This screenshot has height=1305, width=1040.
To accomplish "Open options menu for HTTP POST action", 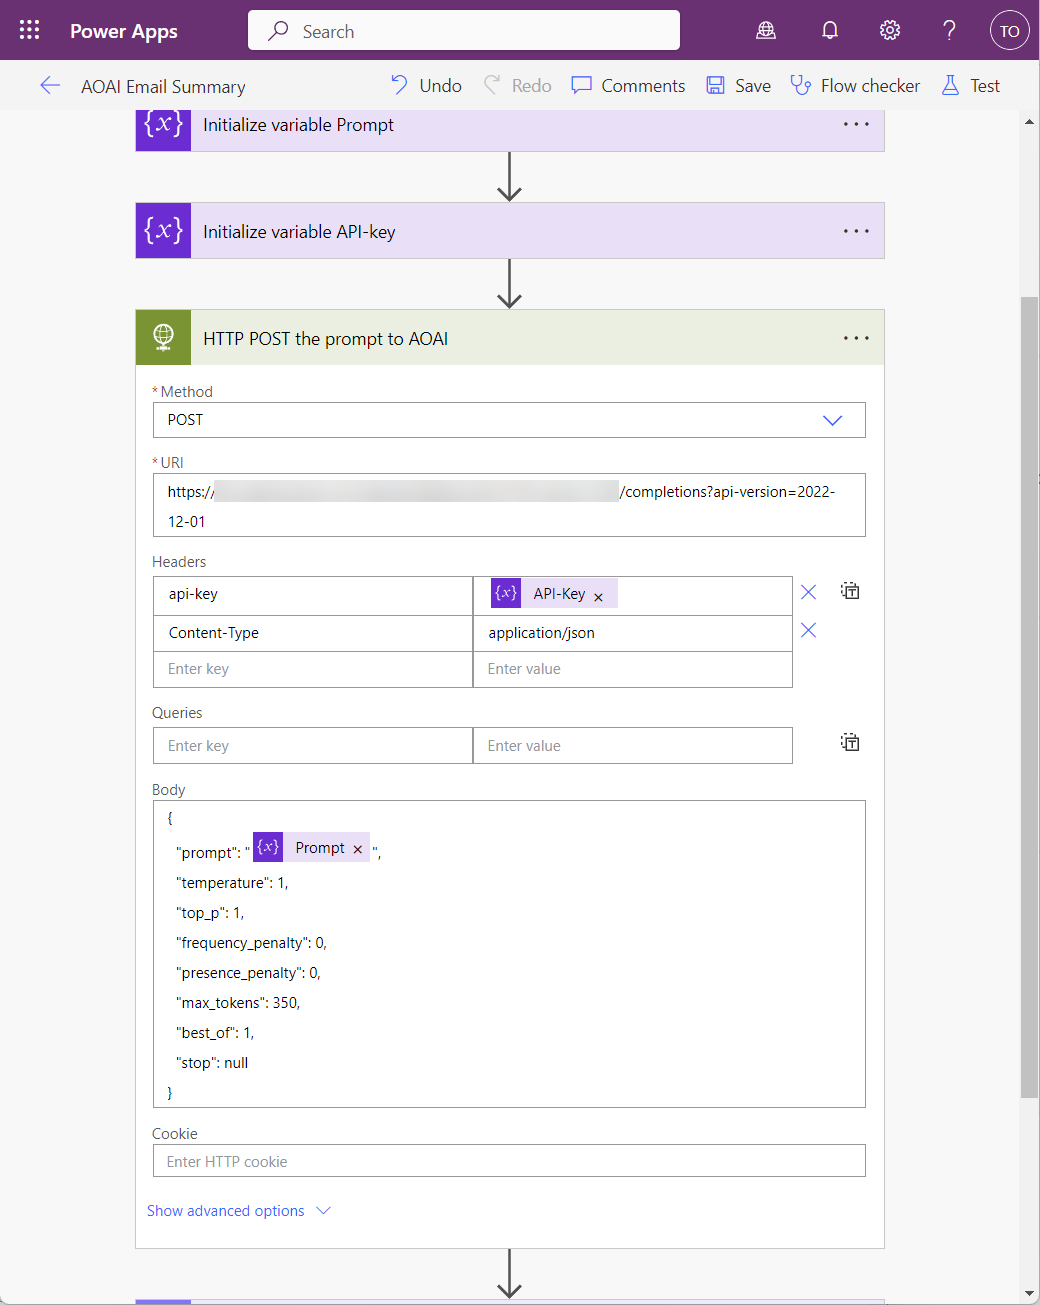I will (856, 337).
